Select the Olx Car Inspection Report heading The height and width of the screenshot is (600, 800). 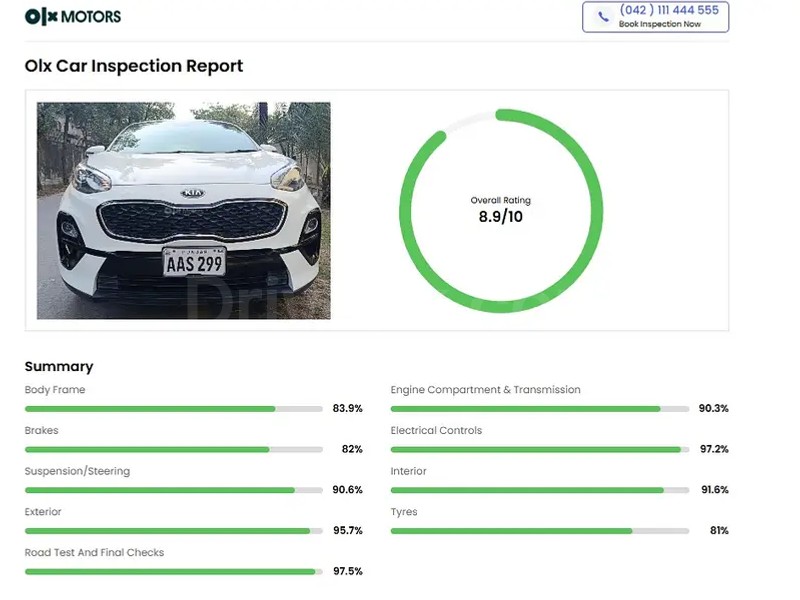(x=133, y=66)
